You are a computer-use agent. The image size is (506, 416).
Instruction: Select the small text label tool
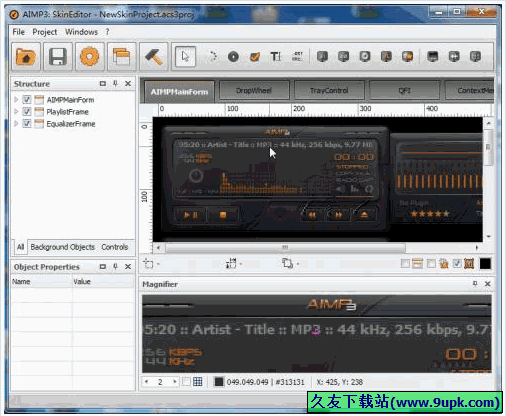pyautogui.click(x=297, y=56)
